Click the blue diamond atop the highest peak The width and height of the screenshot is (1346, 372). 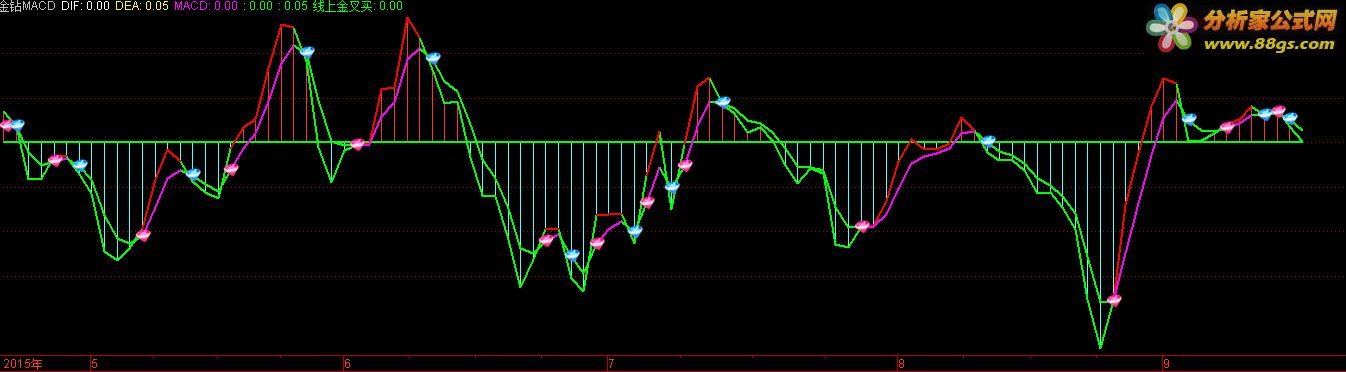[x=307, y=51]
